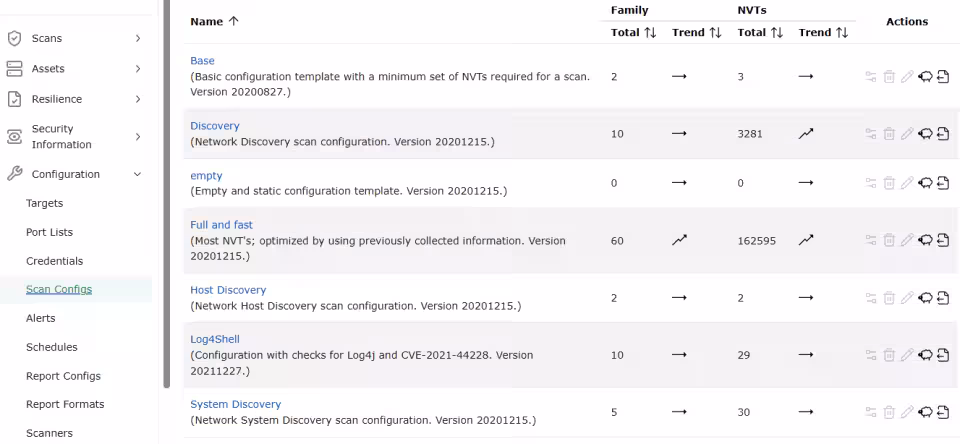The image size is (960, 444).
Task: Expand the Assets sidebar section
Action: click(138, 69)
